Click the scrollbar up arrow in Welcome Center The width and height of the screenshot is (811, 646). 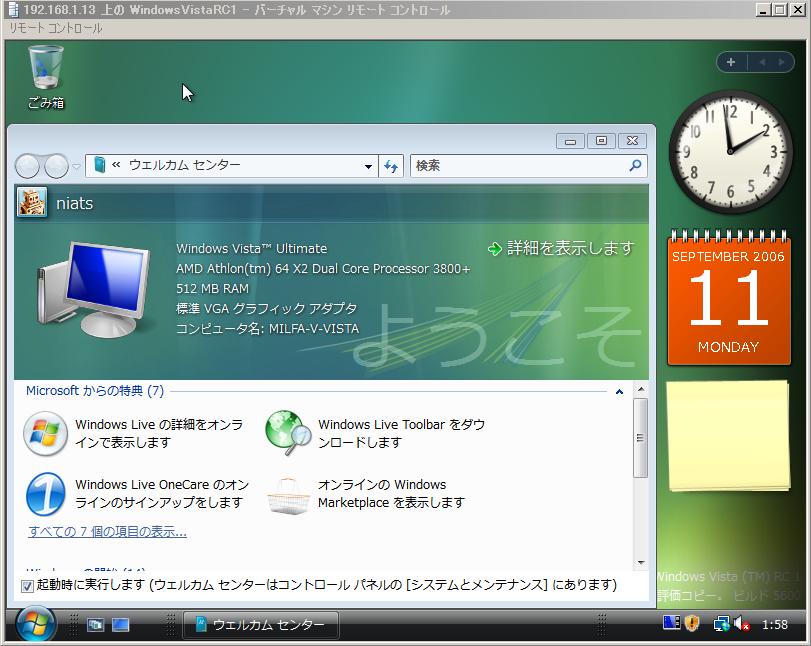[641, 389]
